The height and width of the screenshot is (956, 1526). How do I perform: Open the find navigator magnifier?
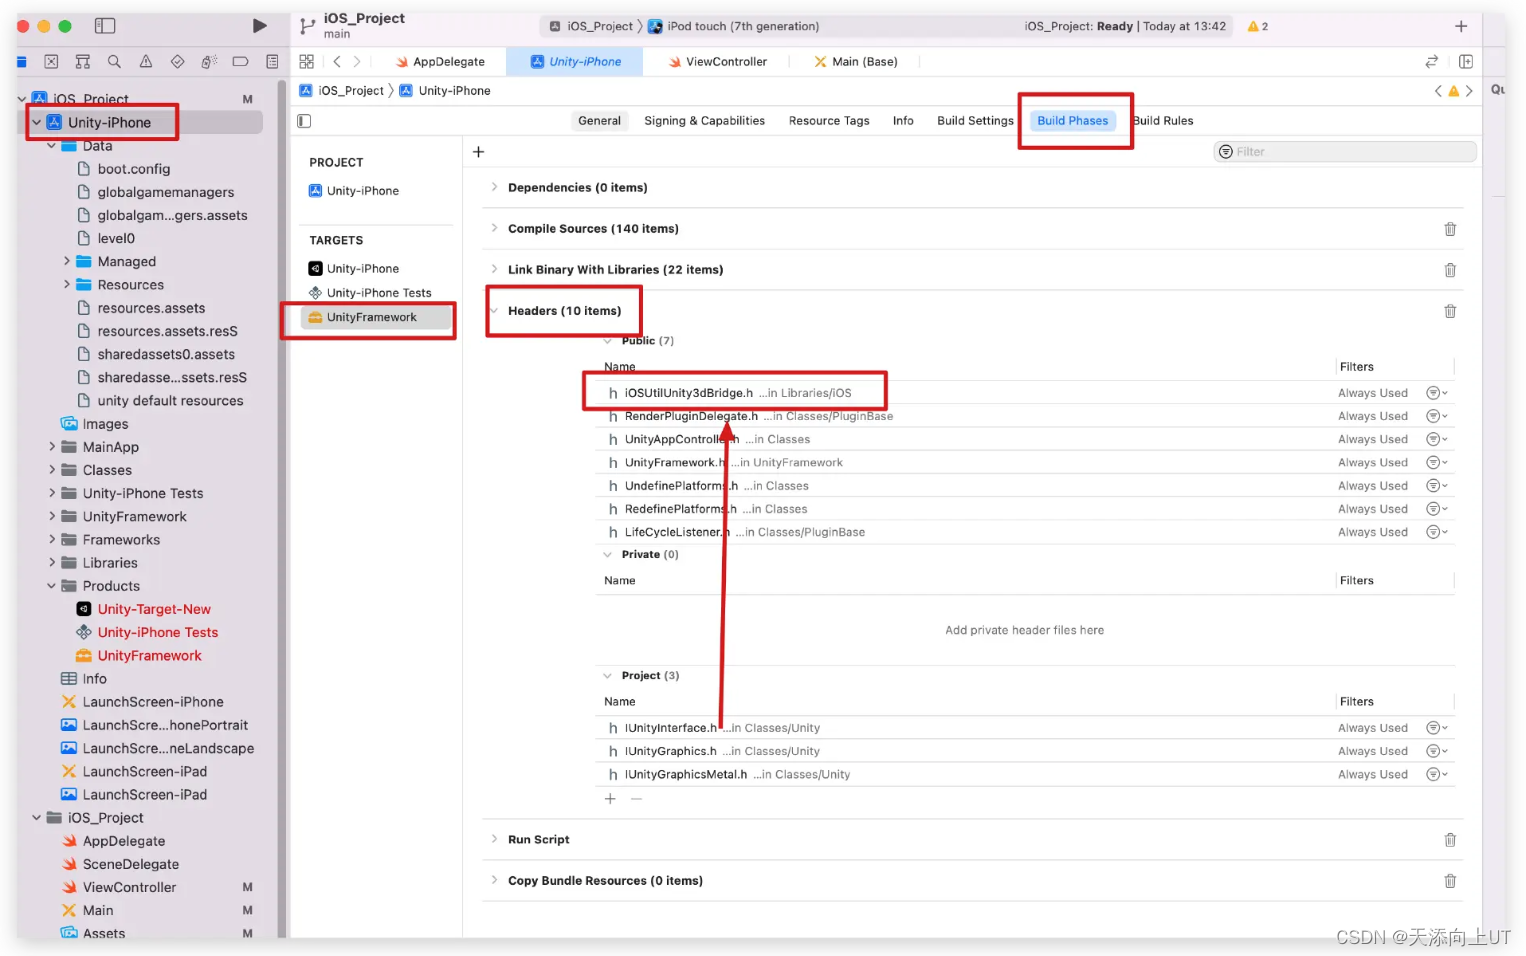114,62
